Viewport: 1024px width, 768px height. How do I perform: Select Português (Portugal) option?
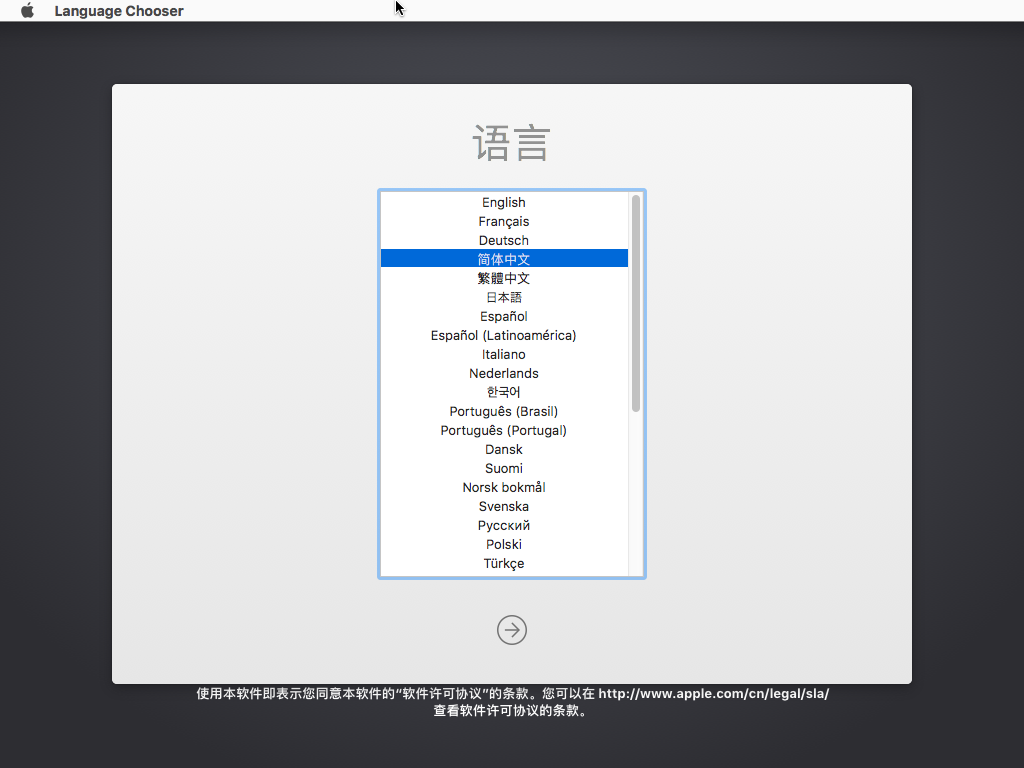pyautogui.click(x=503, y=431)
